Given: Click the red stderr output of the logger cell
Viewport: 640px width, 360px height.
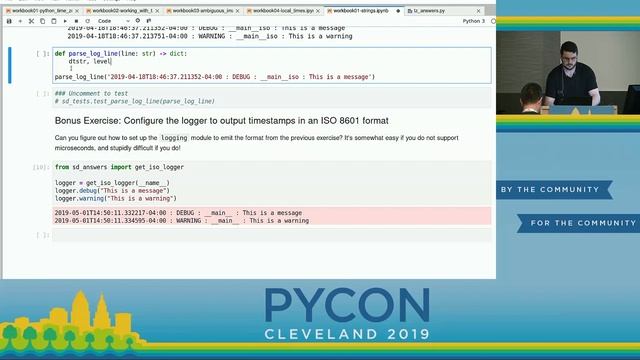Looking at the screenshot, I should (272, 216).
